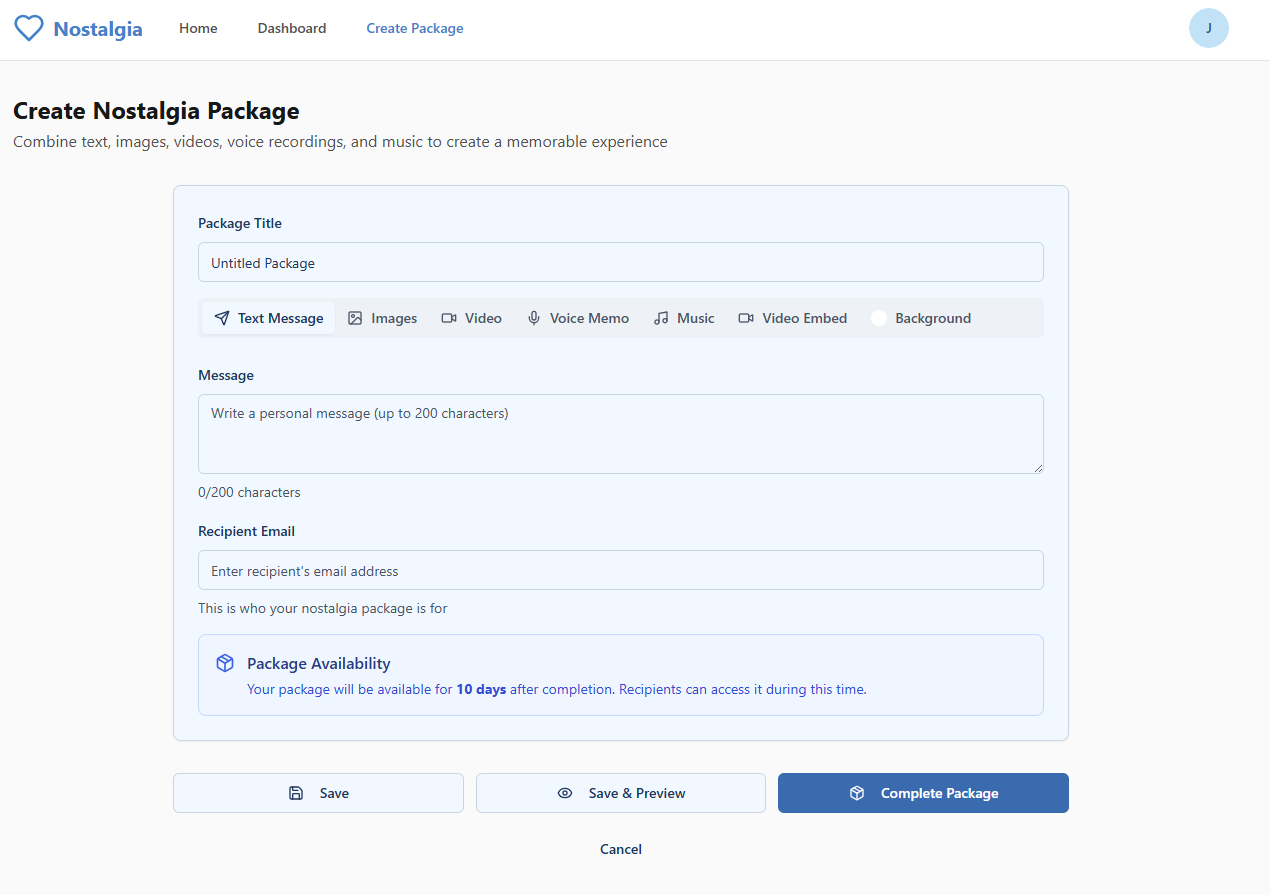Click the eye icon on Save & Preview
The width and height of the screenshot is (1270, 895).
[x=565, y=793]
